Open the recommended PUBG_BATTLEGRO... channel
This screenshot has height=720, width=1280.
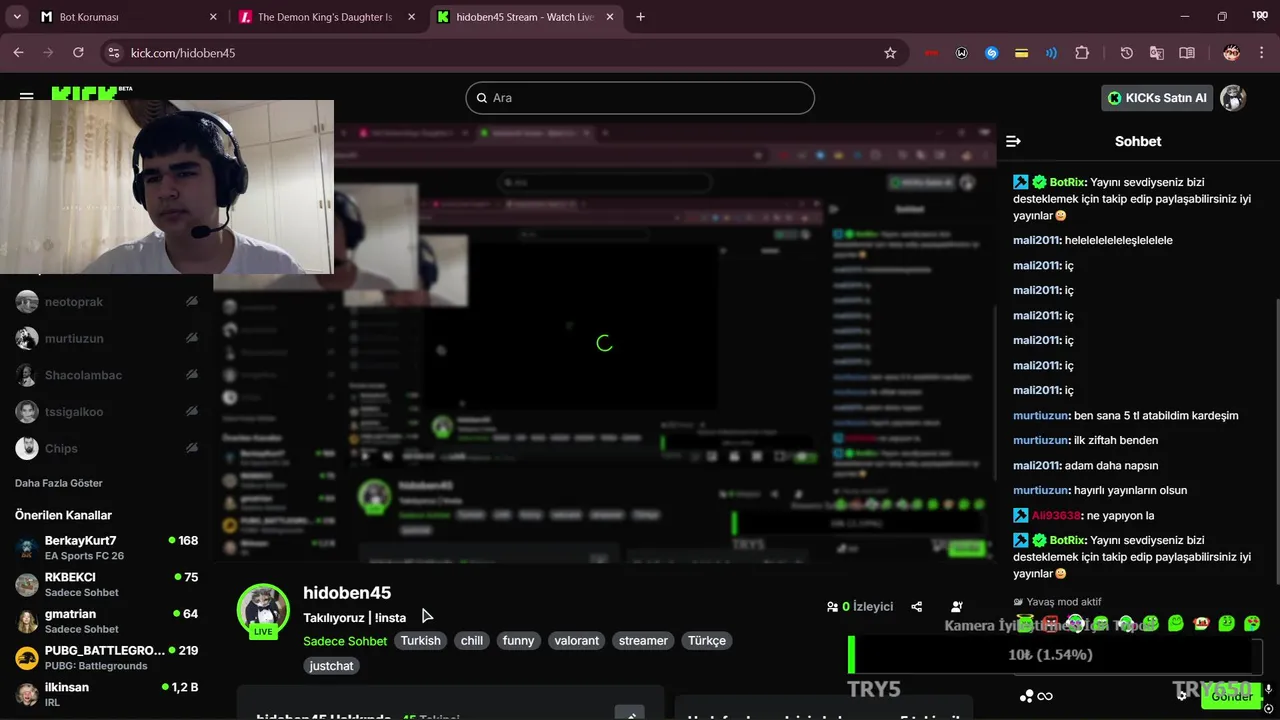107,658
